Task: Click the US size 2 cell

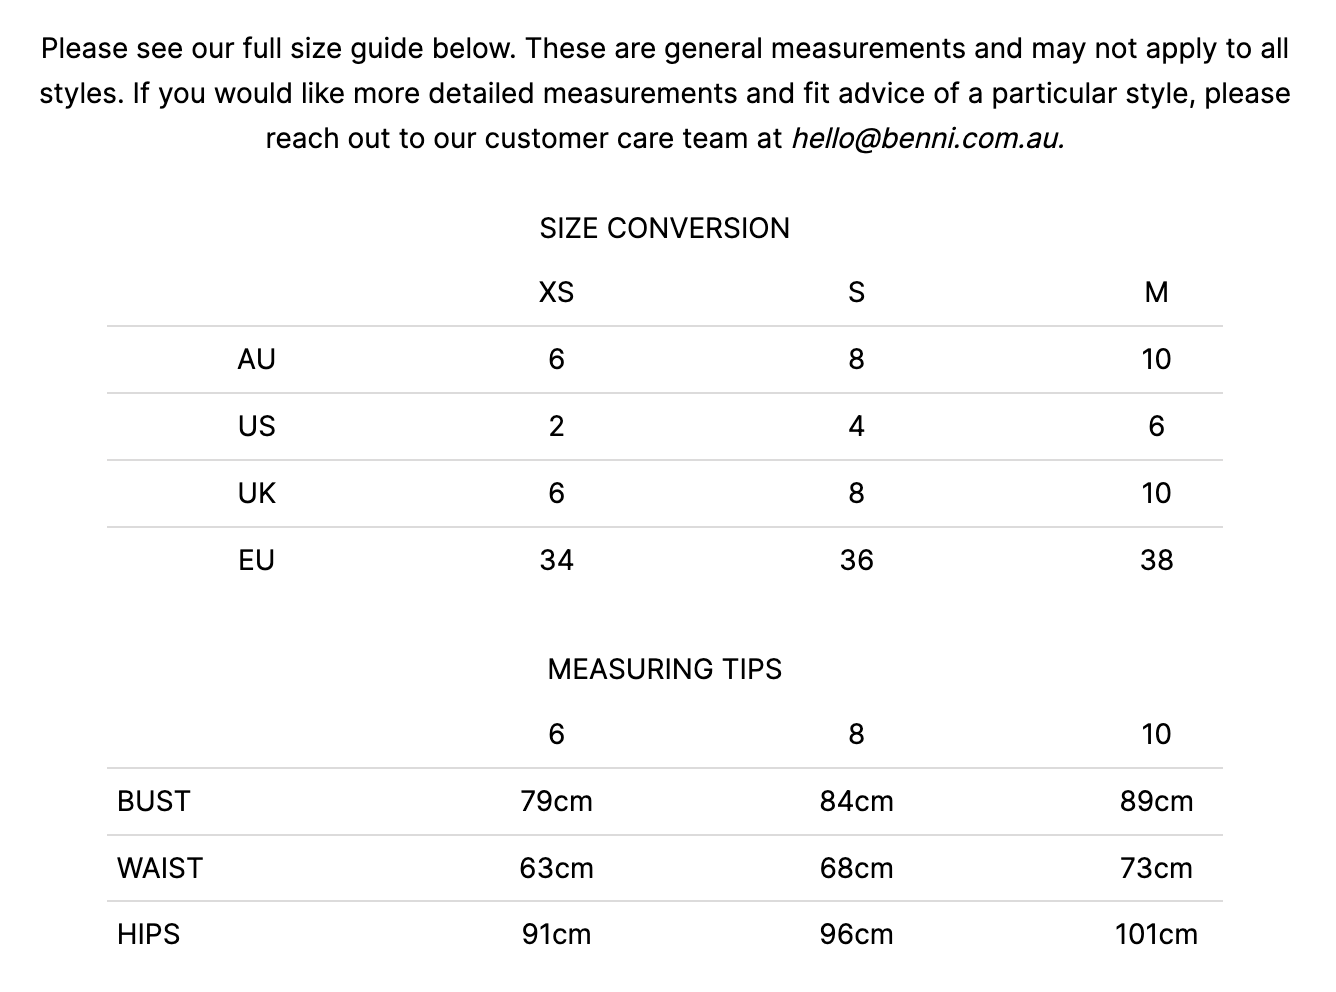Action: click(556, 426)
